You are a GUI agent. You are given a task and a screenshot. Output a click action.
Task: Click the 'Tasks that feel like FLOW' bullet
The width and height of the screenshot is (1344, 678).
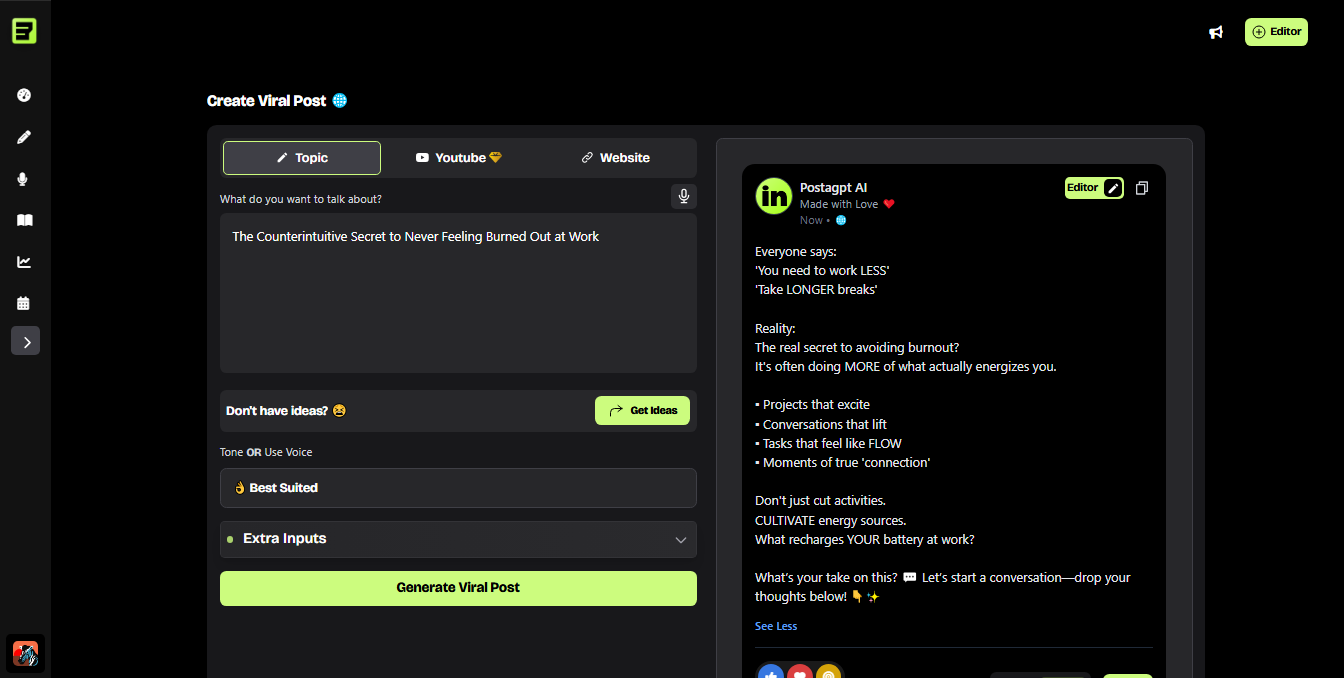(828, 444)
